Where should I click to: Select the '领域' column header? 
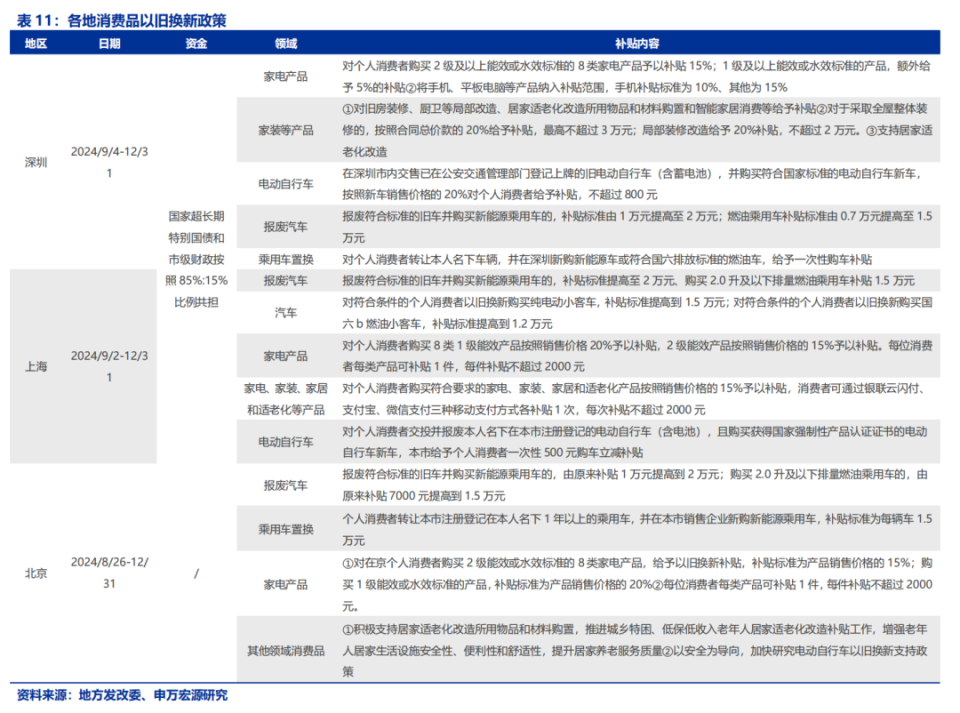285,43
